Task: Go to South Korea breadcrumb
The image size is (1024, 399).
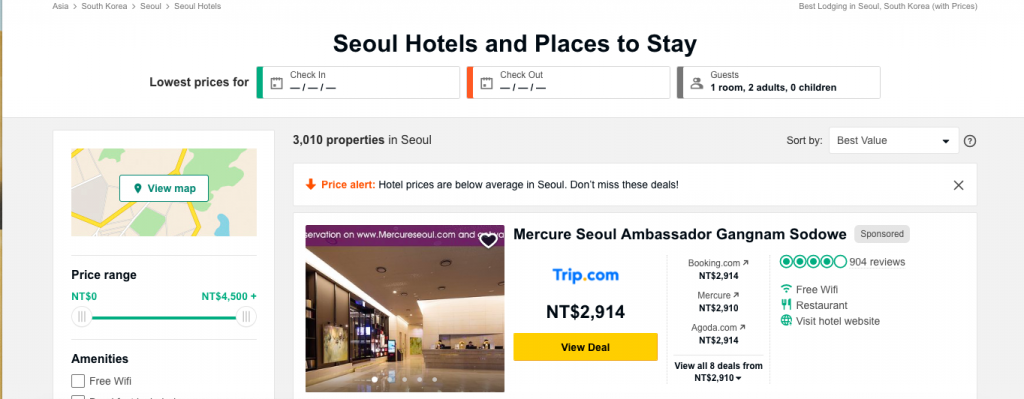Action: [x=104, y=7]
